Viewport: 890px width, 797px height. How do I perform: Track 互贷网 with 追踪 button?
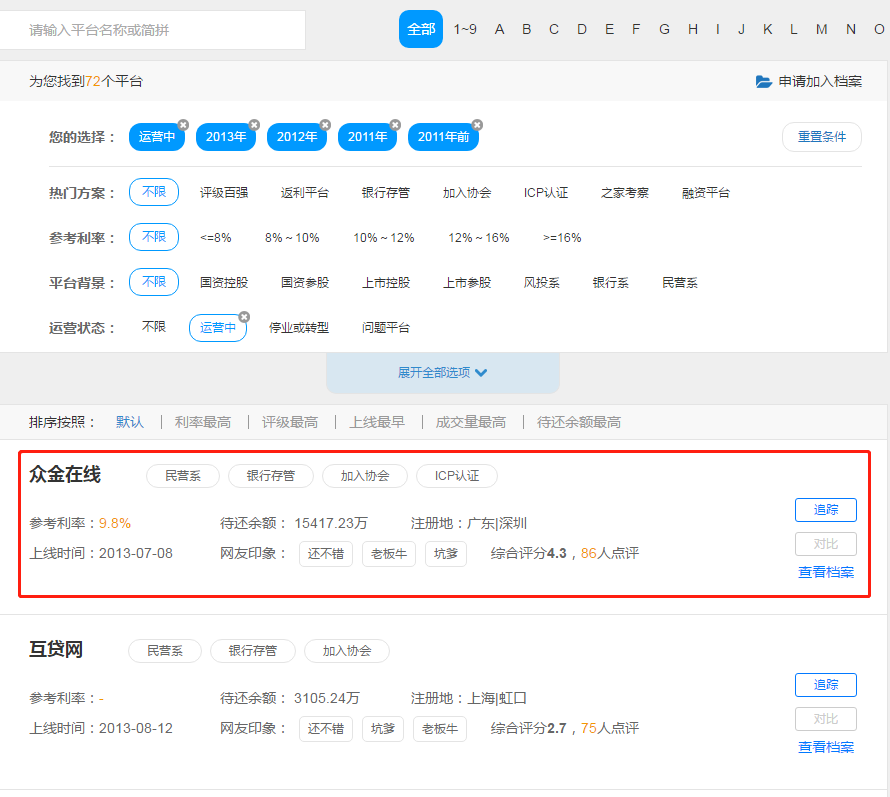(x=826, y=685)
